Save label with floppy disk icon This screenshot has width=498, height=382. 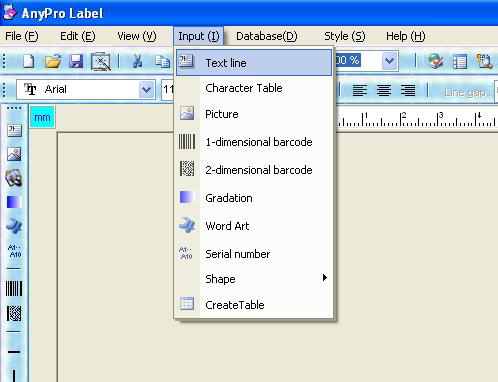[76, 61]
